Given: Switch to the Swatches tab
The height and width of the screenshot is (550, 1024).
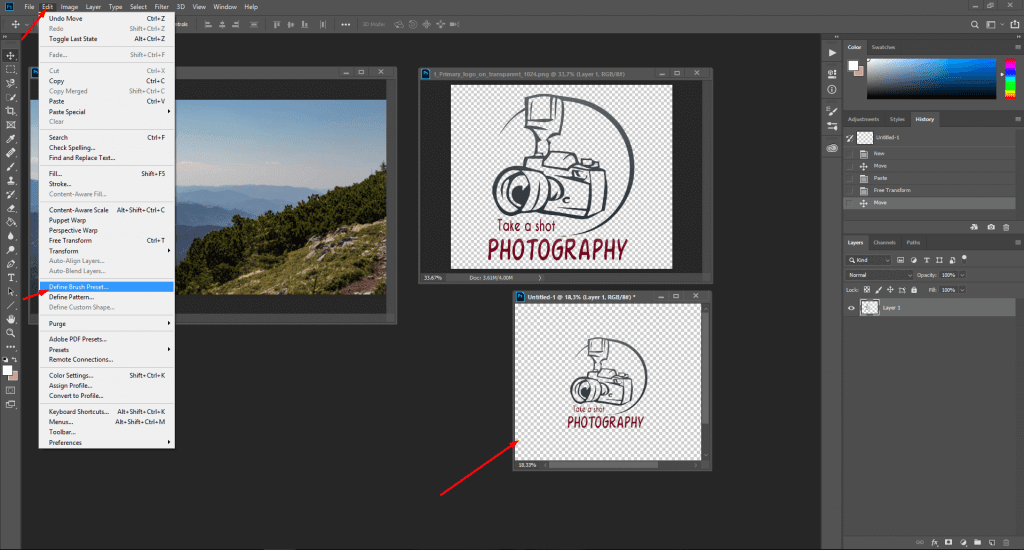Looking at the screenshot, I should (883, 47).
